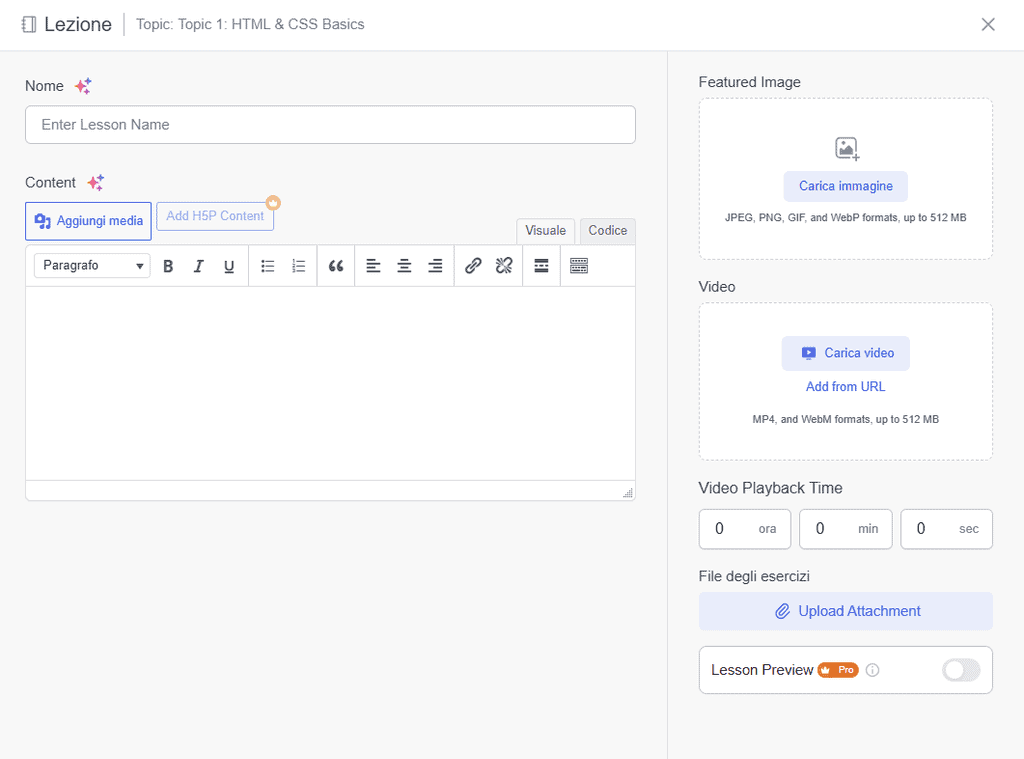The width and height of the screenshot is (1024, 759).
Task: Add a blockquote with the quote icon
Action: pyautogui.click(x=336, y=266)
